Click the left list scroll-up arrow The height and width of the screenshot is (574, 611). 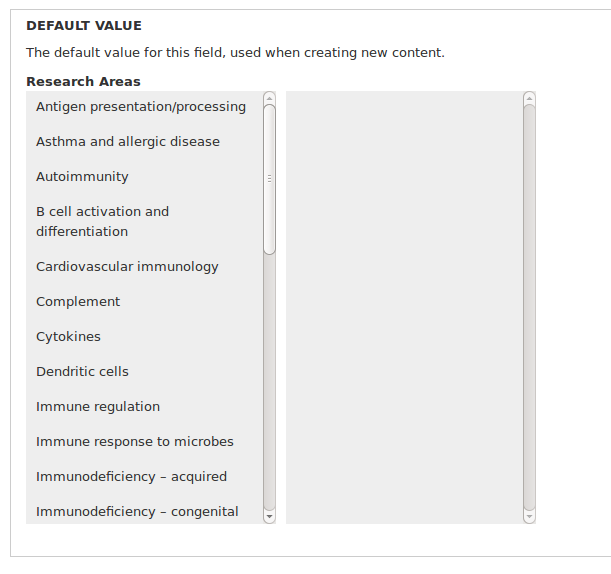[269, 98]
